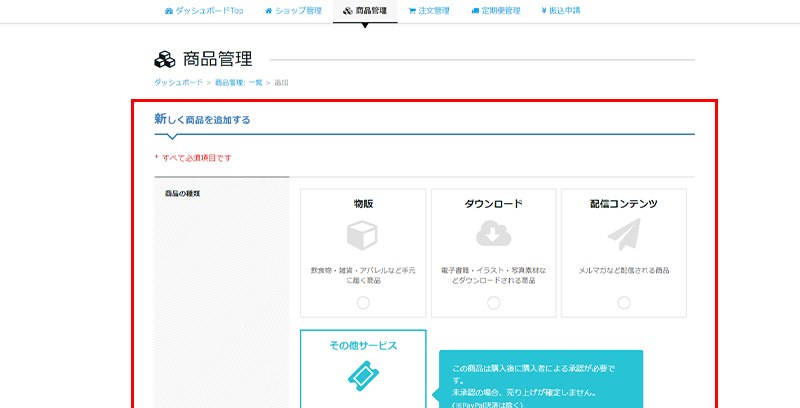Select the 物販 radio button

coord(362,302)
